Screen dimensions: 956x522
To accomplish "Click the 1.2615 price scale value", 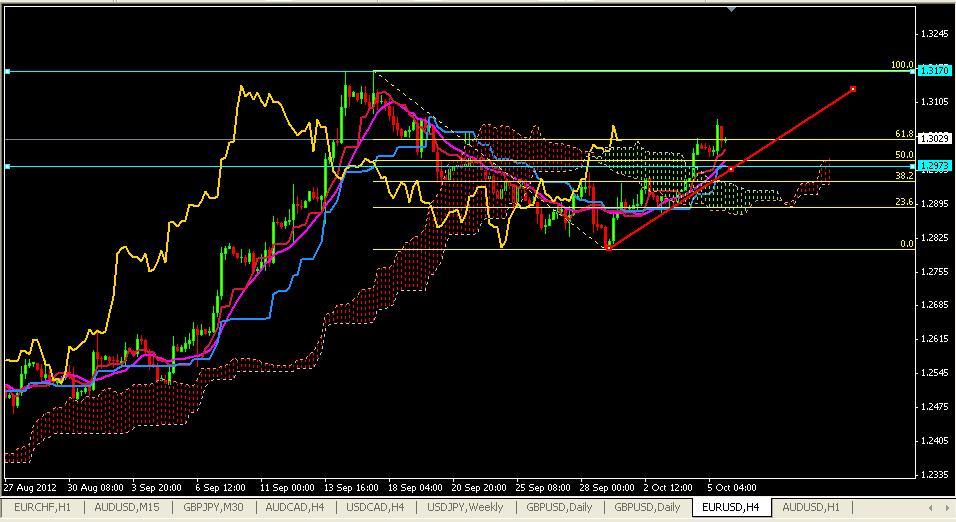I will (x=935, y=339).
